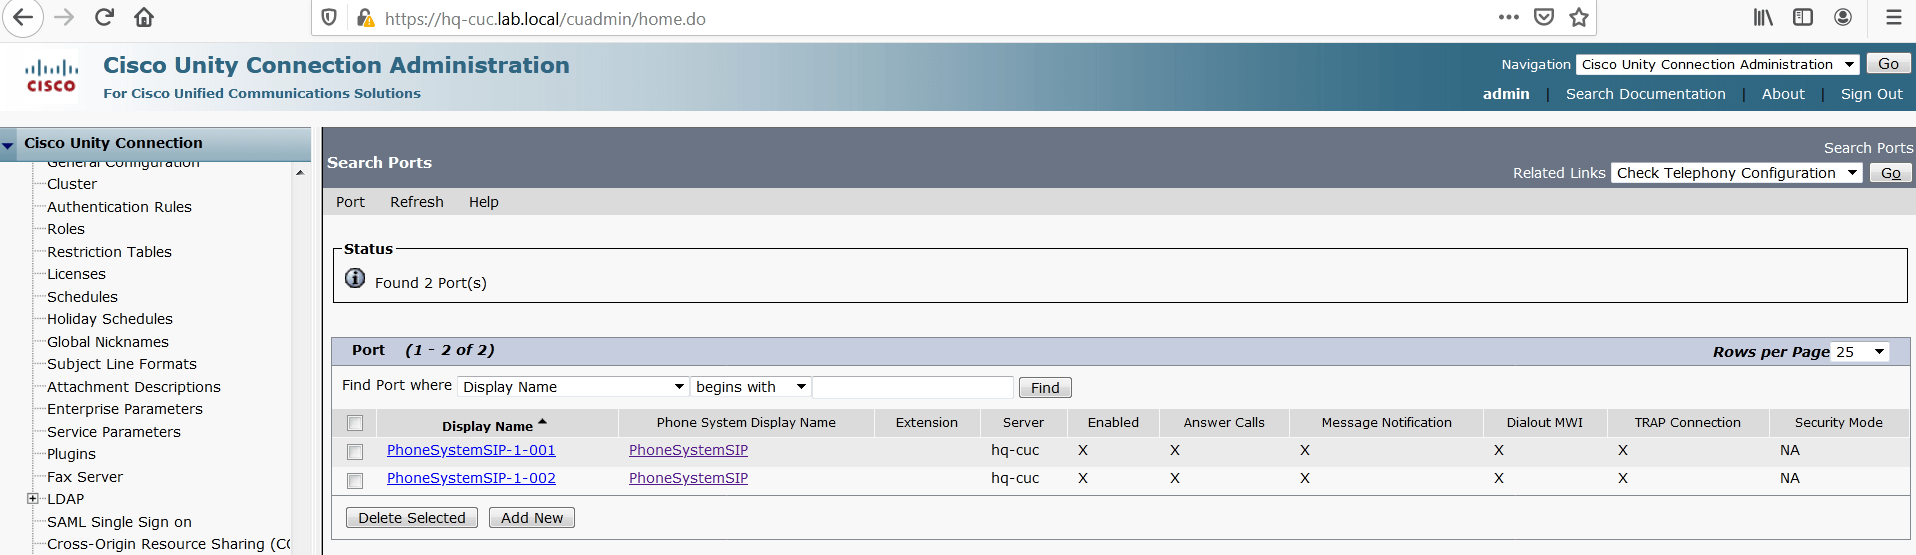Open the Firefox hamburger menu

[x=1894, y=17]
